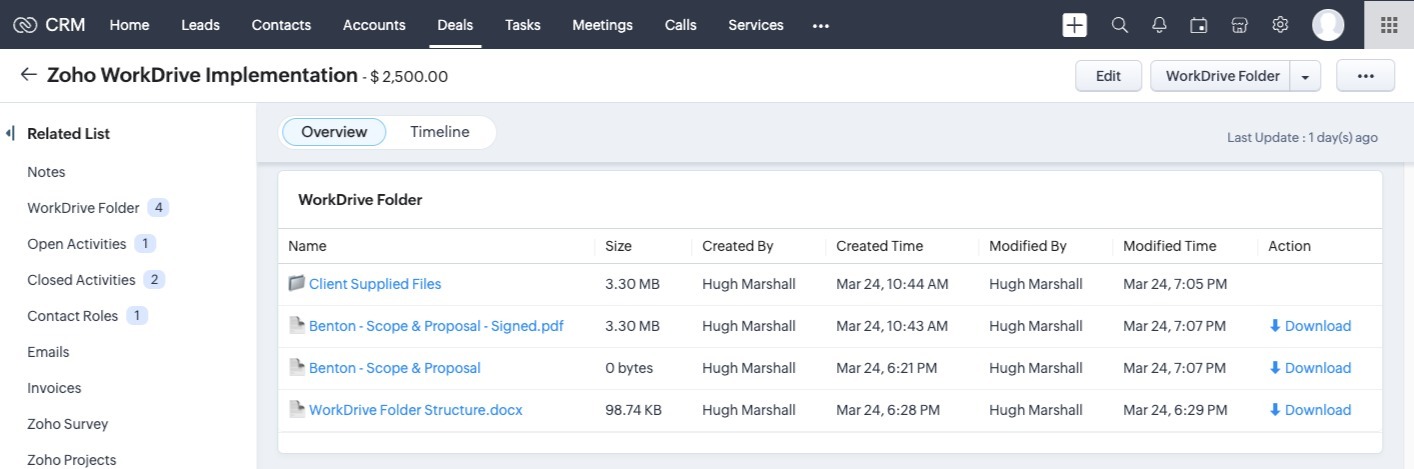Open the Leads module tab
Viewport: 1414px width, 469px height.
(200, 25)
